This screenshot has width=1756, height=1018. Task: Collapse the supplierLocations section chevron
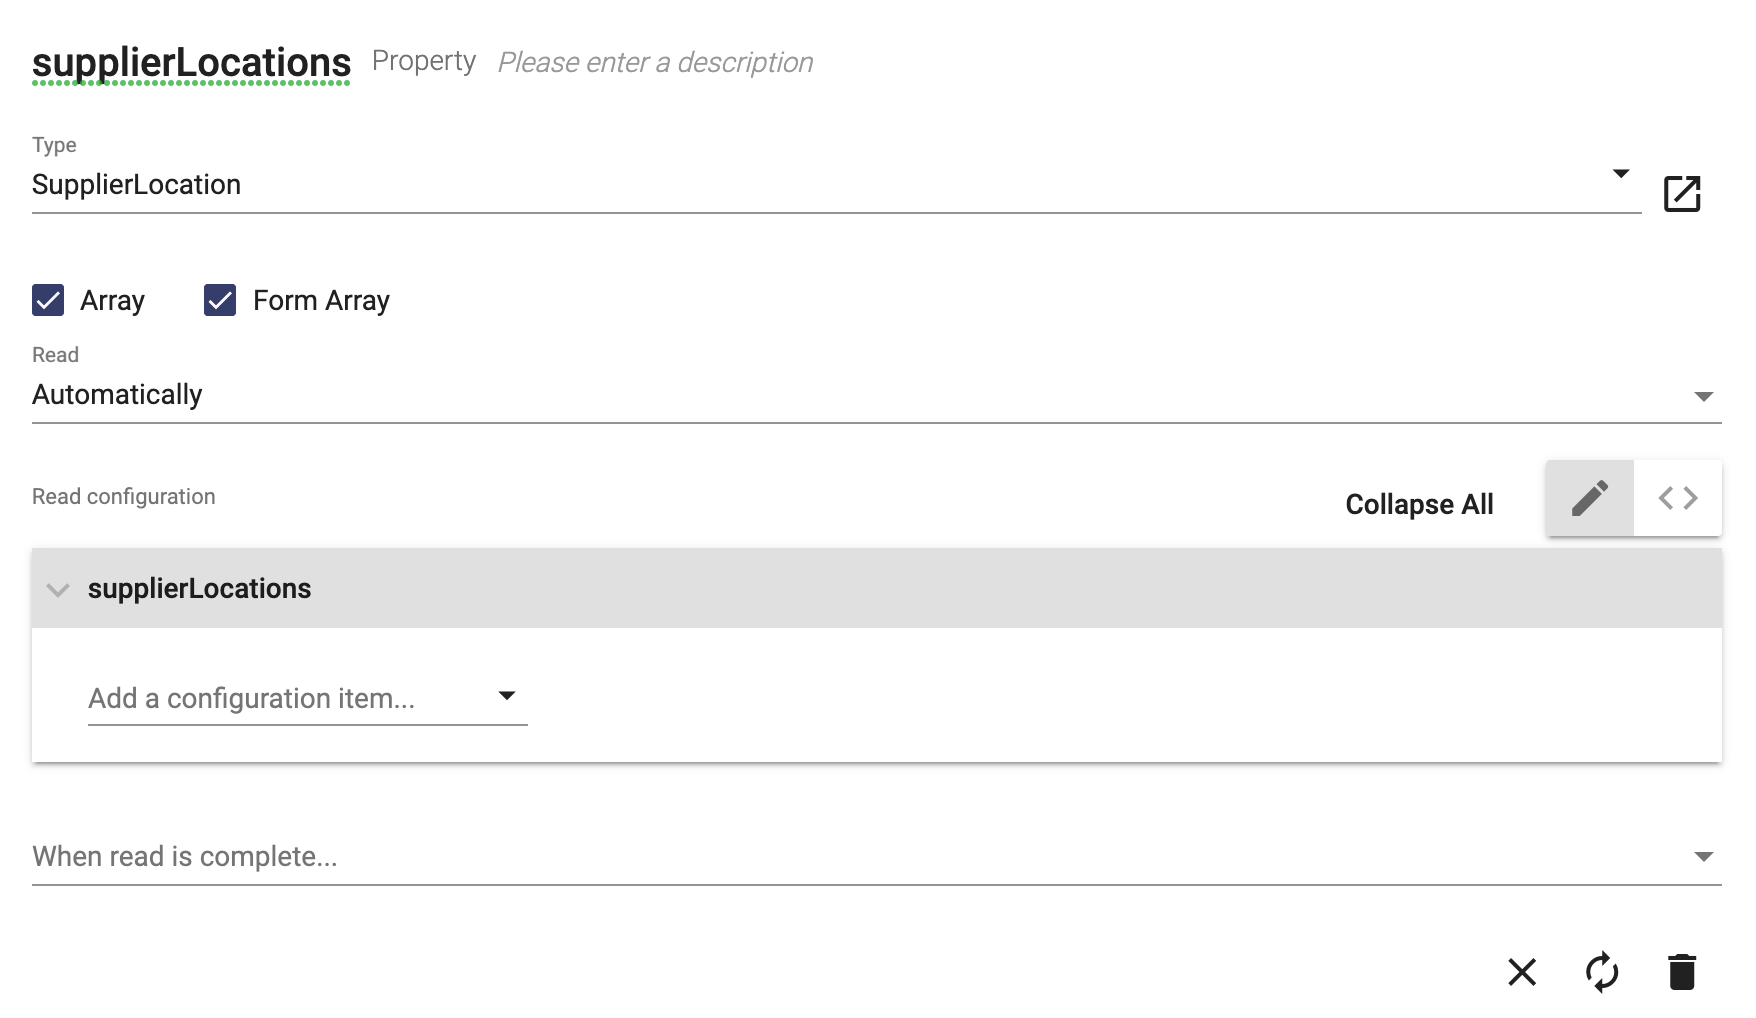pyautogui.click(x=58, y=590)
